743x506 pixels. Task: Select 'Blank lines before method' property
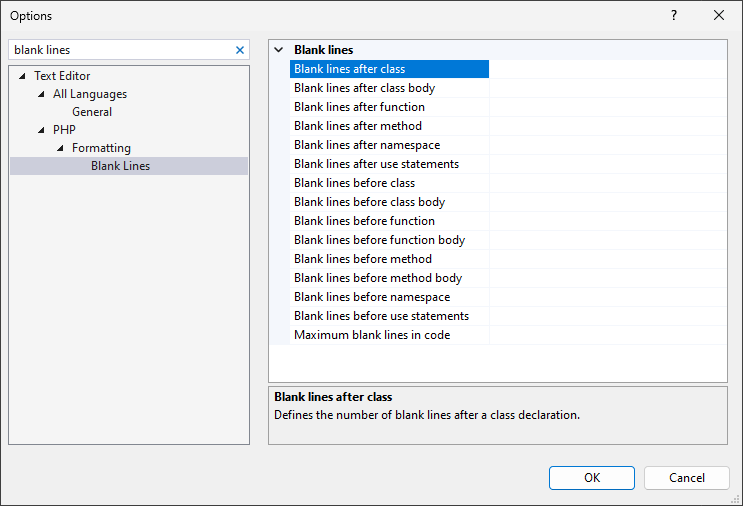(x=390, y=259)
